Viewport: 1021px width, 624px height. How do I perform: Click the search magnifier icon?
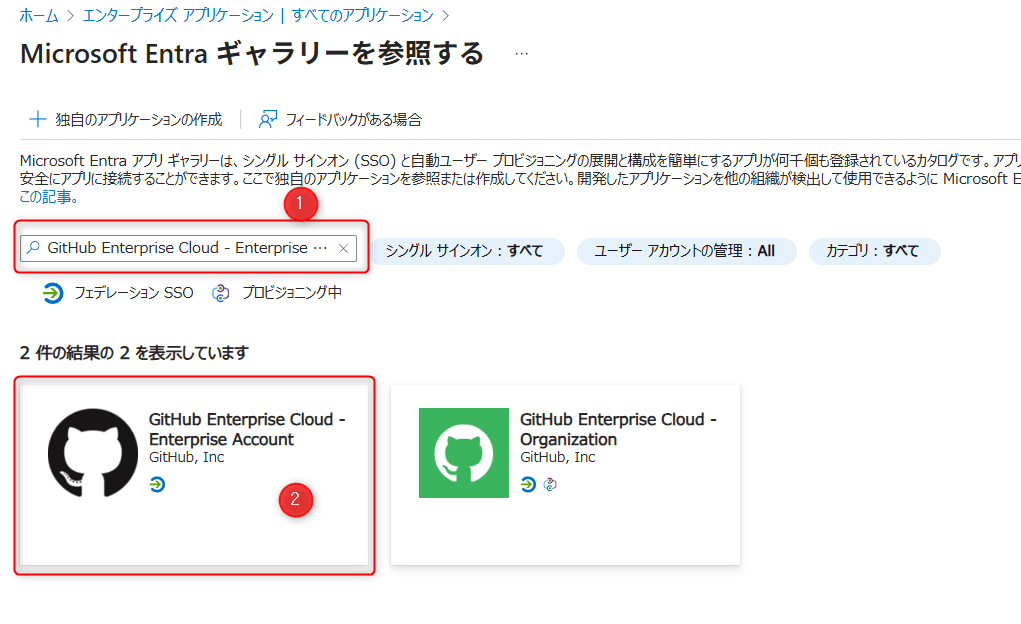click(33, 248)
